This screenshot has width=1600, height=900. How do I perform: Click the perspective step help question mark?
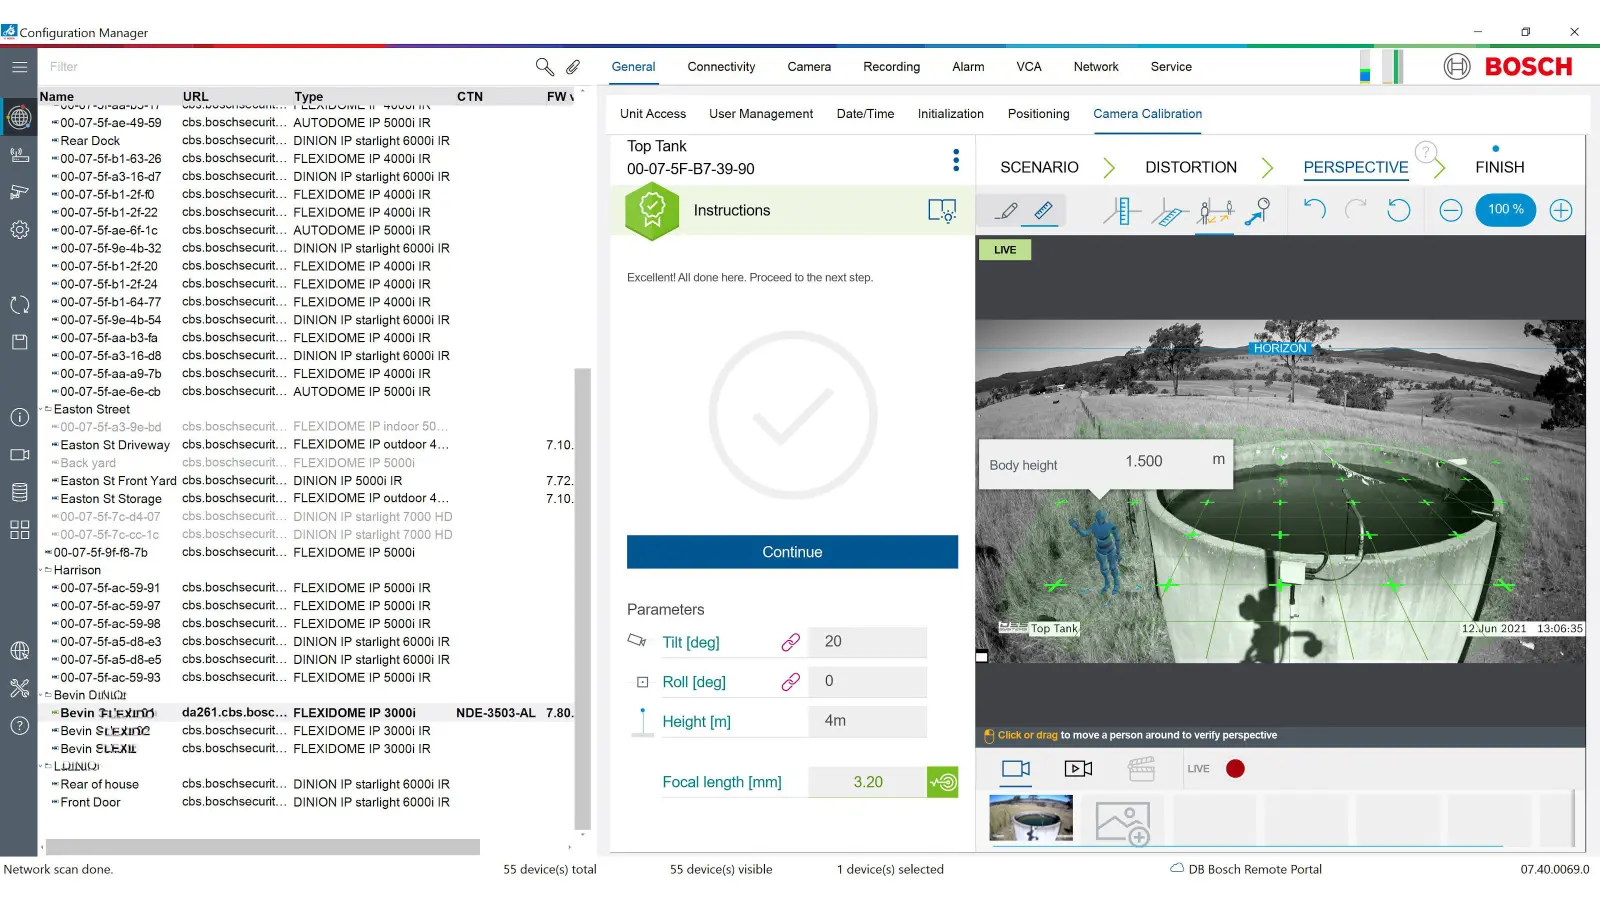click(1426, 153)
